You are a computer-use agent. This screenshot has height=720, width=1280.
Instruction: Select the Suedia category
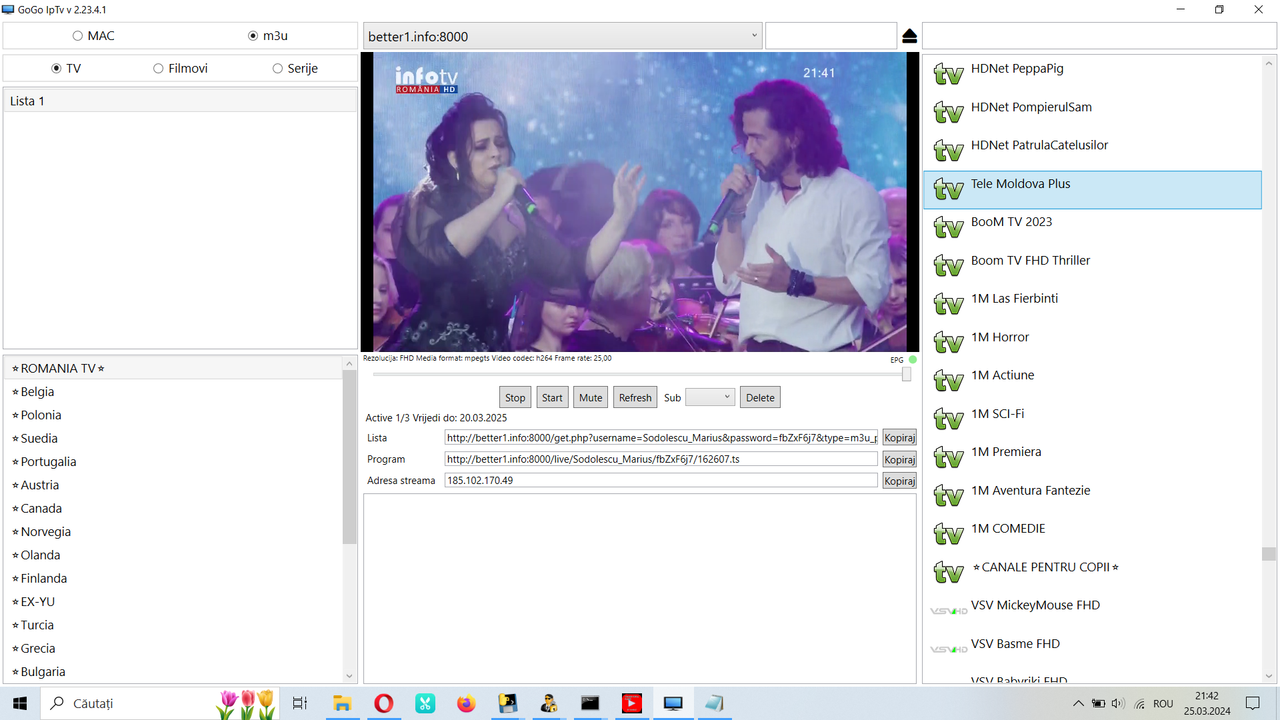(x=172, y=438)
